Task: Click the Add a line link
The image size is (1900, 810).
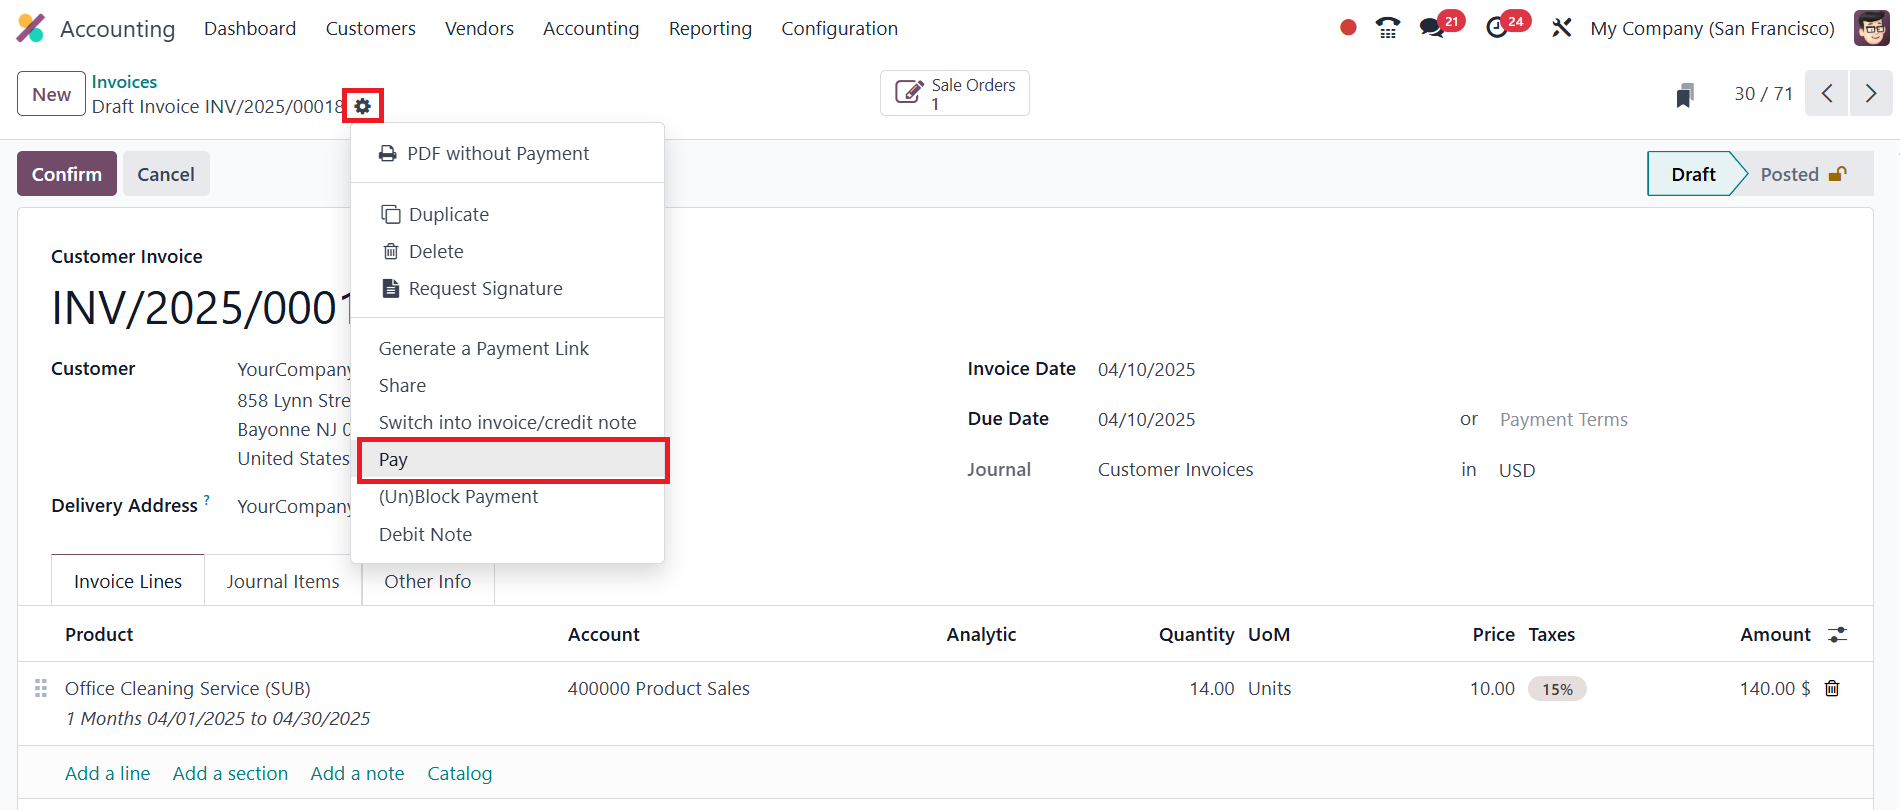Action: 107,773
